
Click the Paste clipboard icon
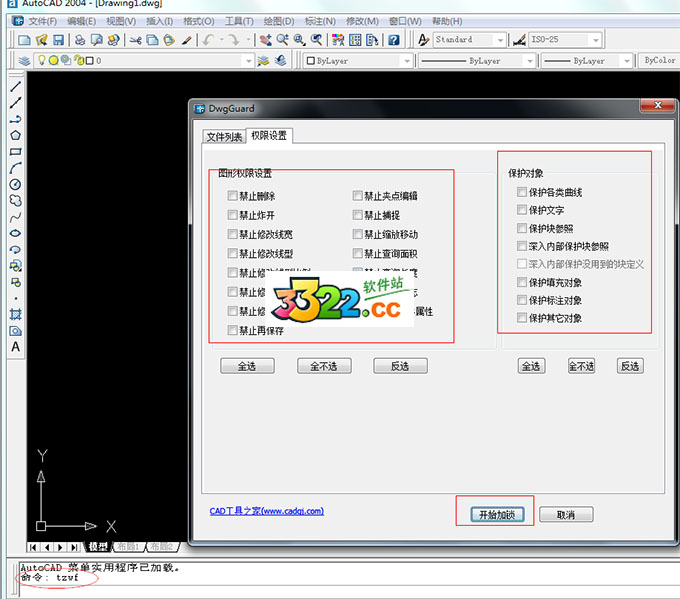[x=169, y=40]
